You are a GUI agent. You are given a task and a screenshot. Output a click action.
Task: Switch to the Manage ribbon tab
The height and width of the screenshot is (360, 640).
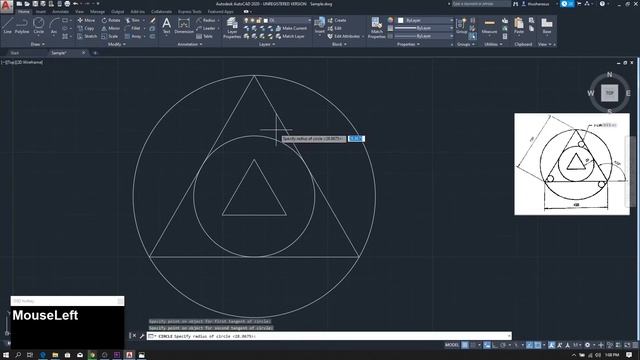click(x=97, y=11)
